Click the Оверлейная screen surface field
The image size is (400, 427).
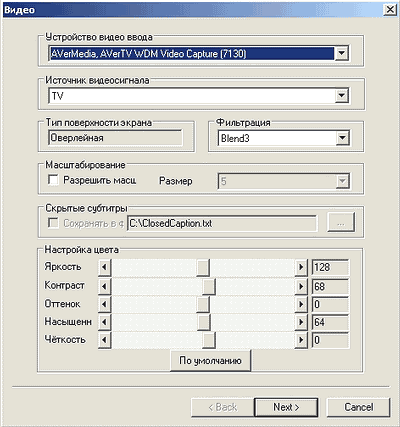[116, 138]
